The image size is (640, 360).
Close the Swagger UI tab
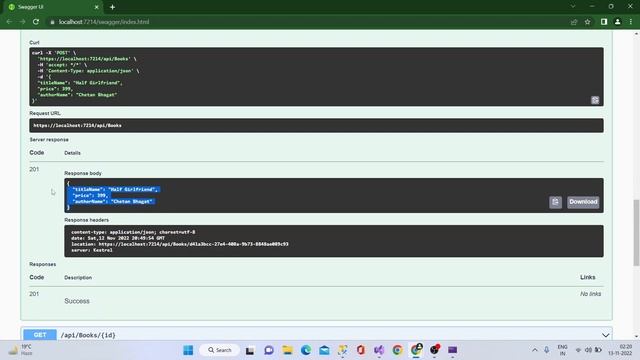[x=96, y=7]
